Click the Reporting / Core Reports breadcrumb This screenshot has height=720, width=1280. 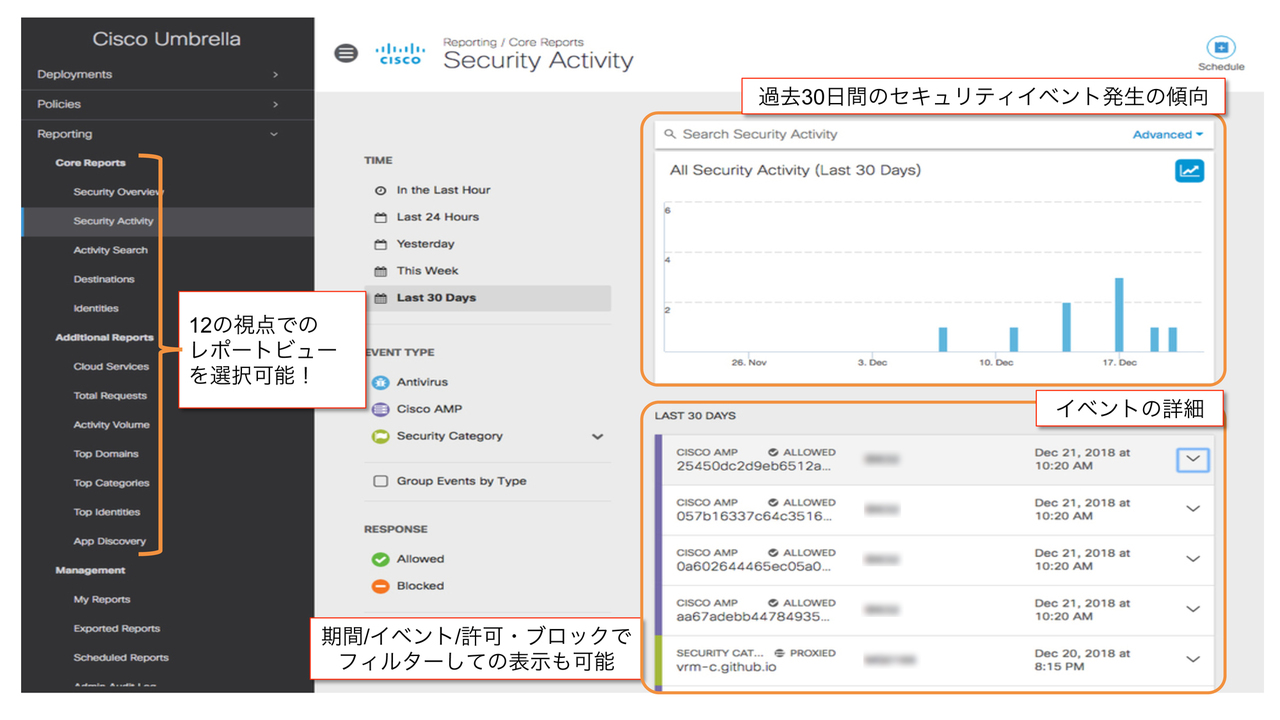pyautogui.click(x=513, y=42)
